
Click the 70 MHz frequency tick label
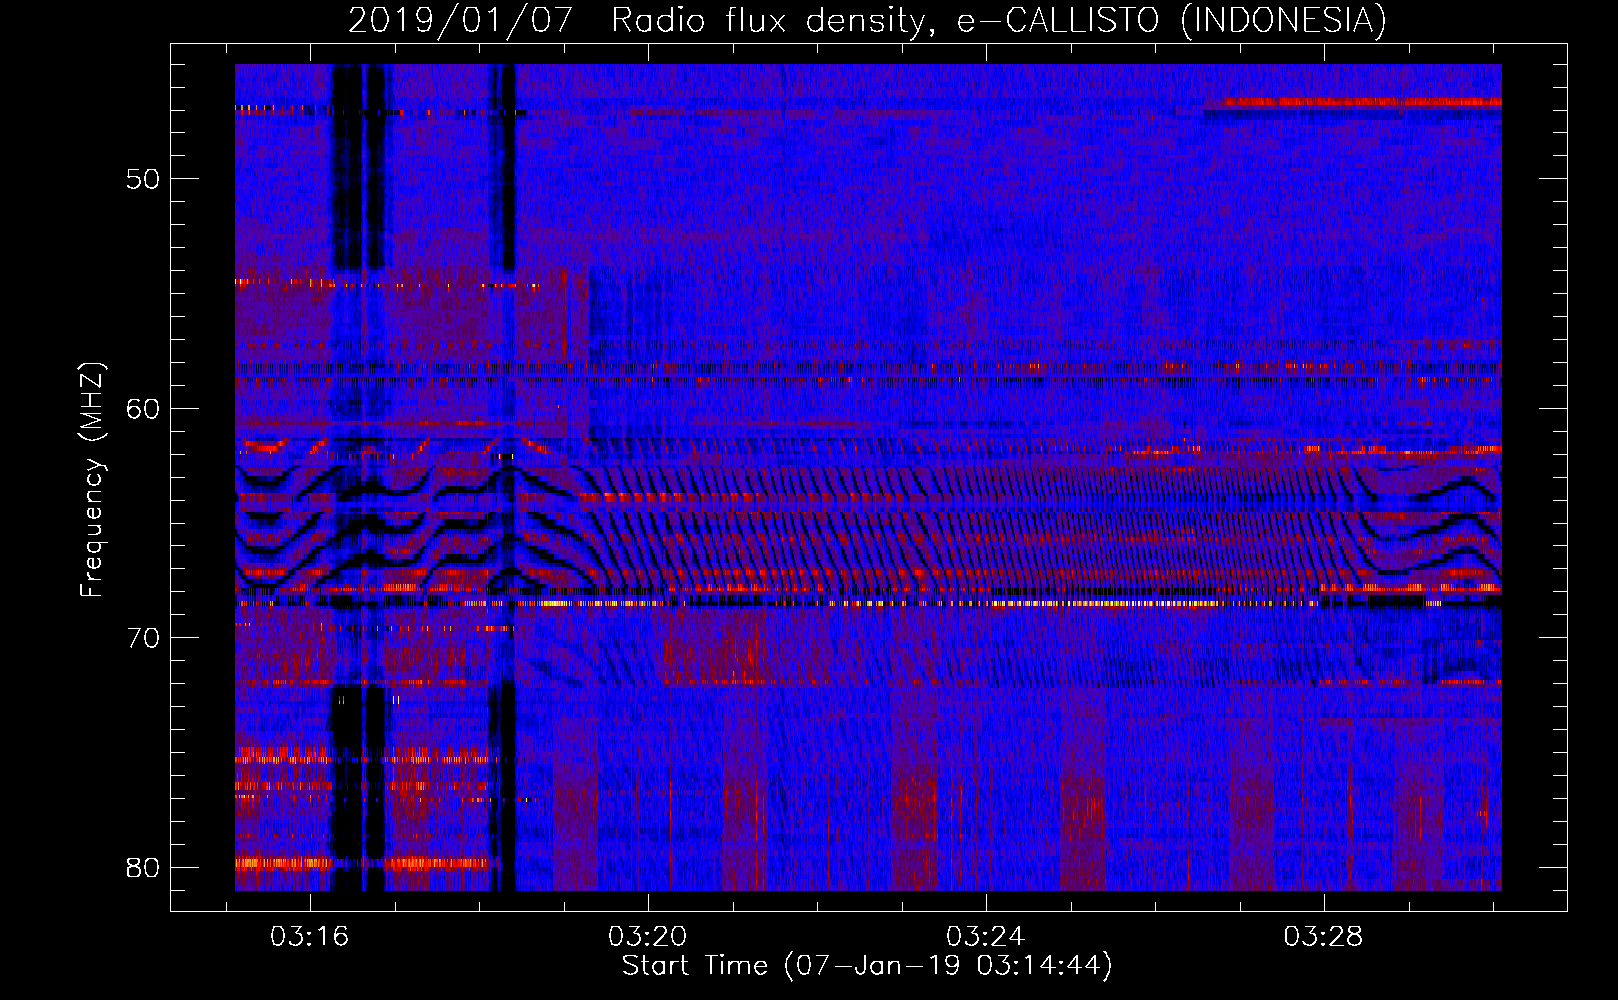click(143, 638)
